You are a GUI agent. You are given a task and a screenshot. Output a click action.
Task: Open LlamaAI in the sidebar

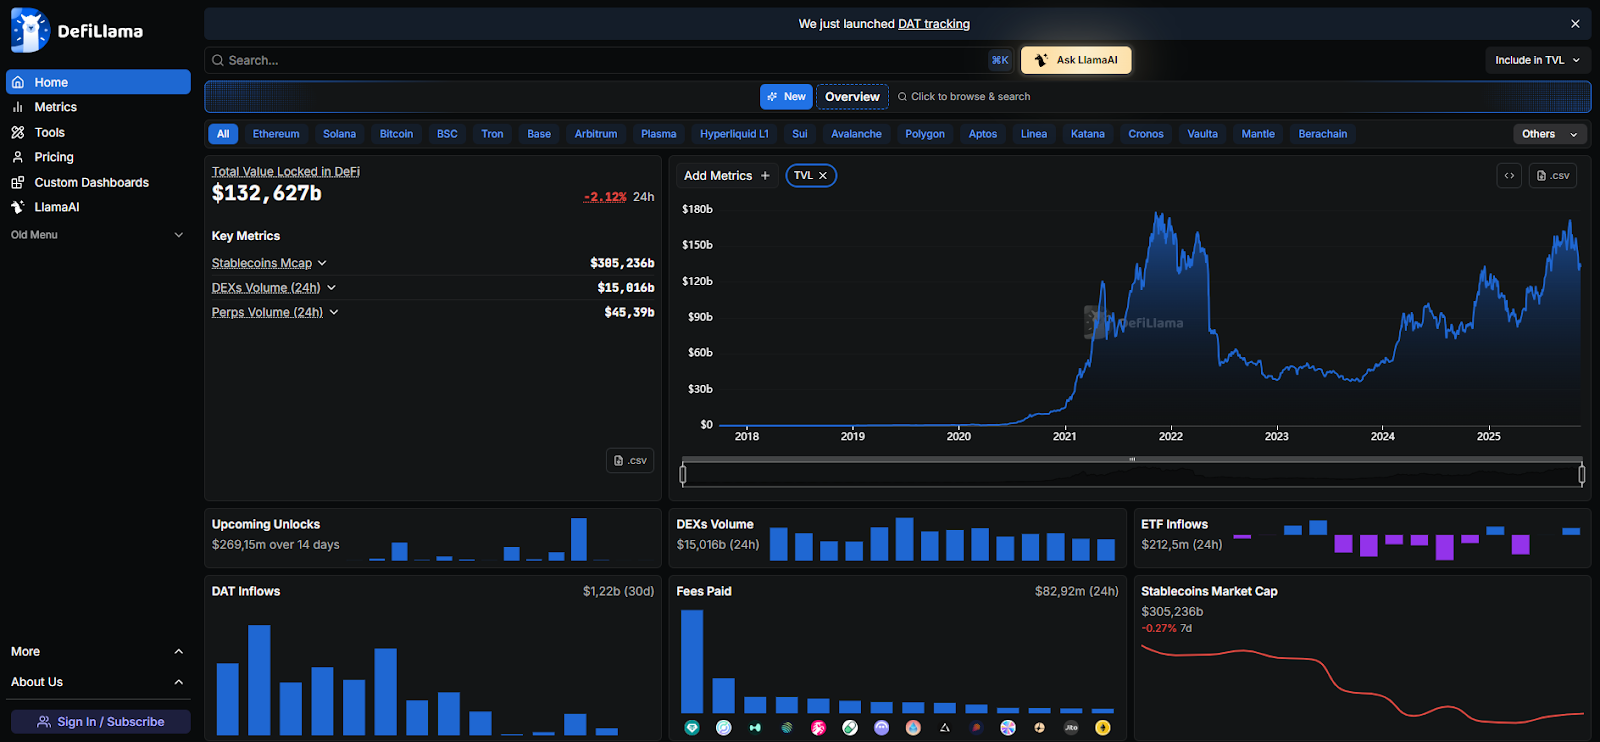56,207
